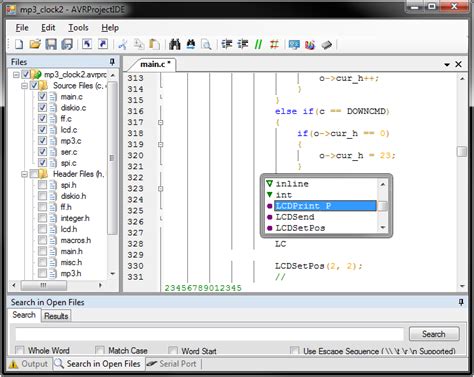This screenshot has height=377, width=474.
Task: Uncheck the ser.c checkbox
Action: (x=42, y=152)
